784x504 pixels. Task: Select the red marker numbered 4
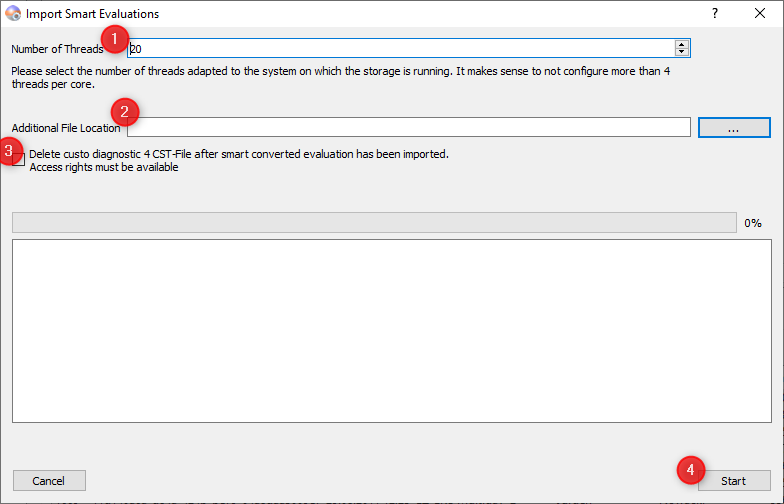coord(691,469)
